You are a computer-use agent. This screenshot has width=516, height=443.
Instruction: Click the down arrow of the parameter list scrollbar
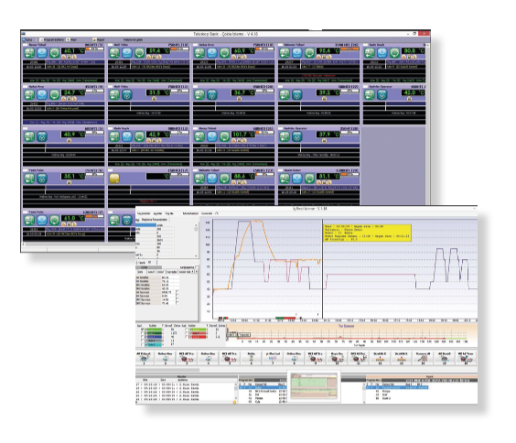pyautogui.click(x=196, y=256)
